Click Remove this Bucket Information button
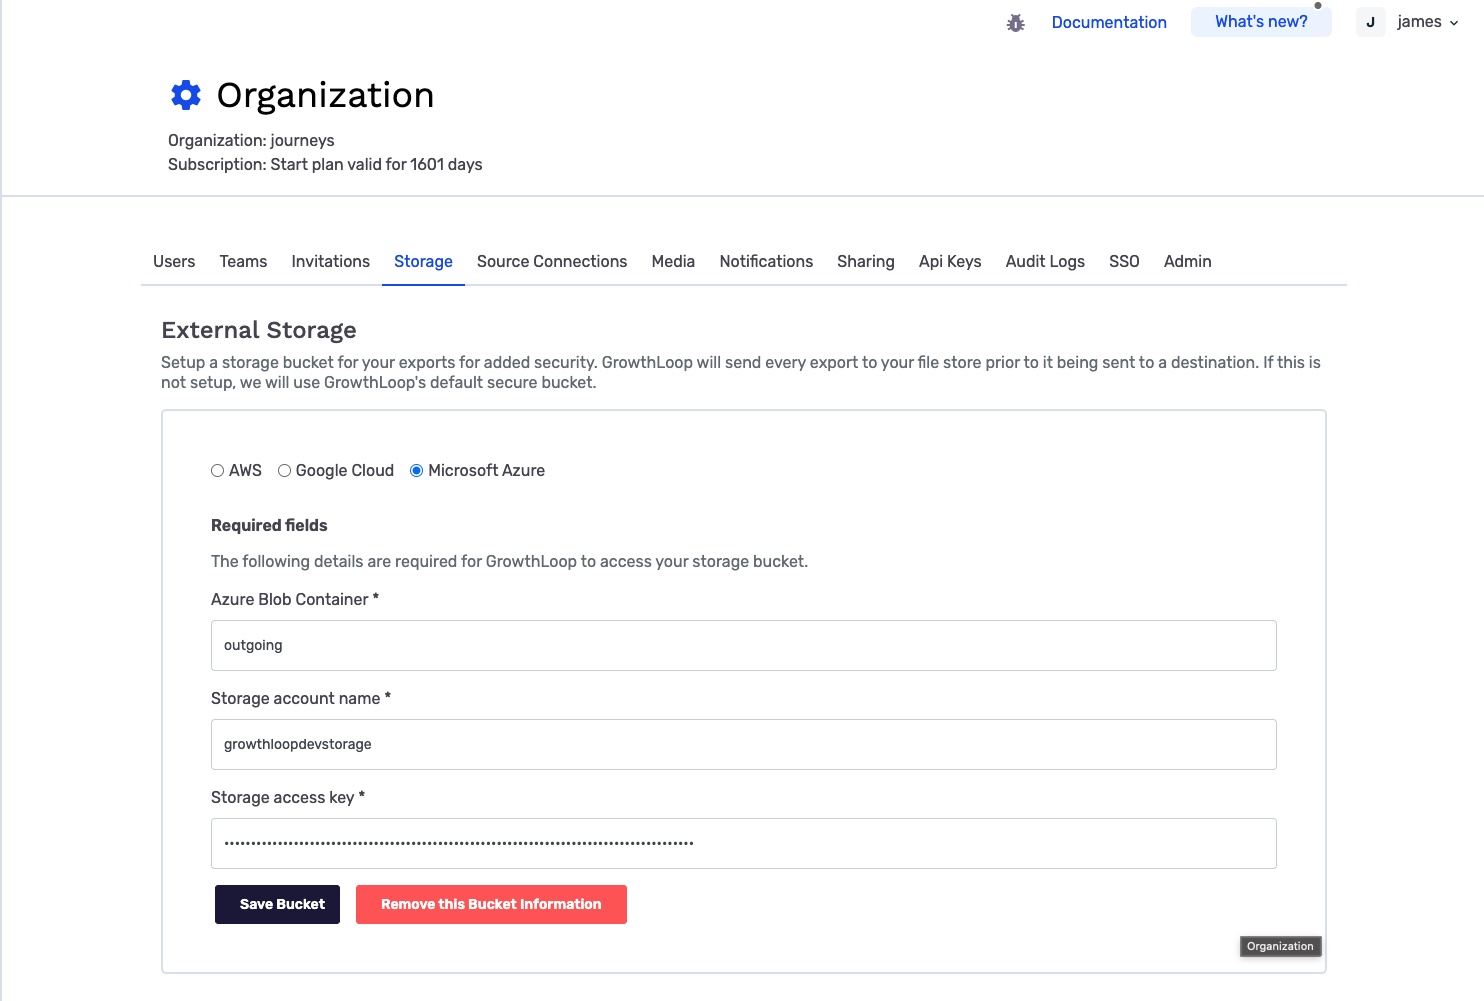 click(491, 904)
